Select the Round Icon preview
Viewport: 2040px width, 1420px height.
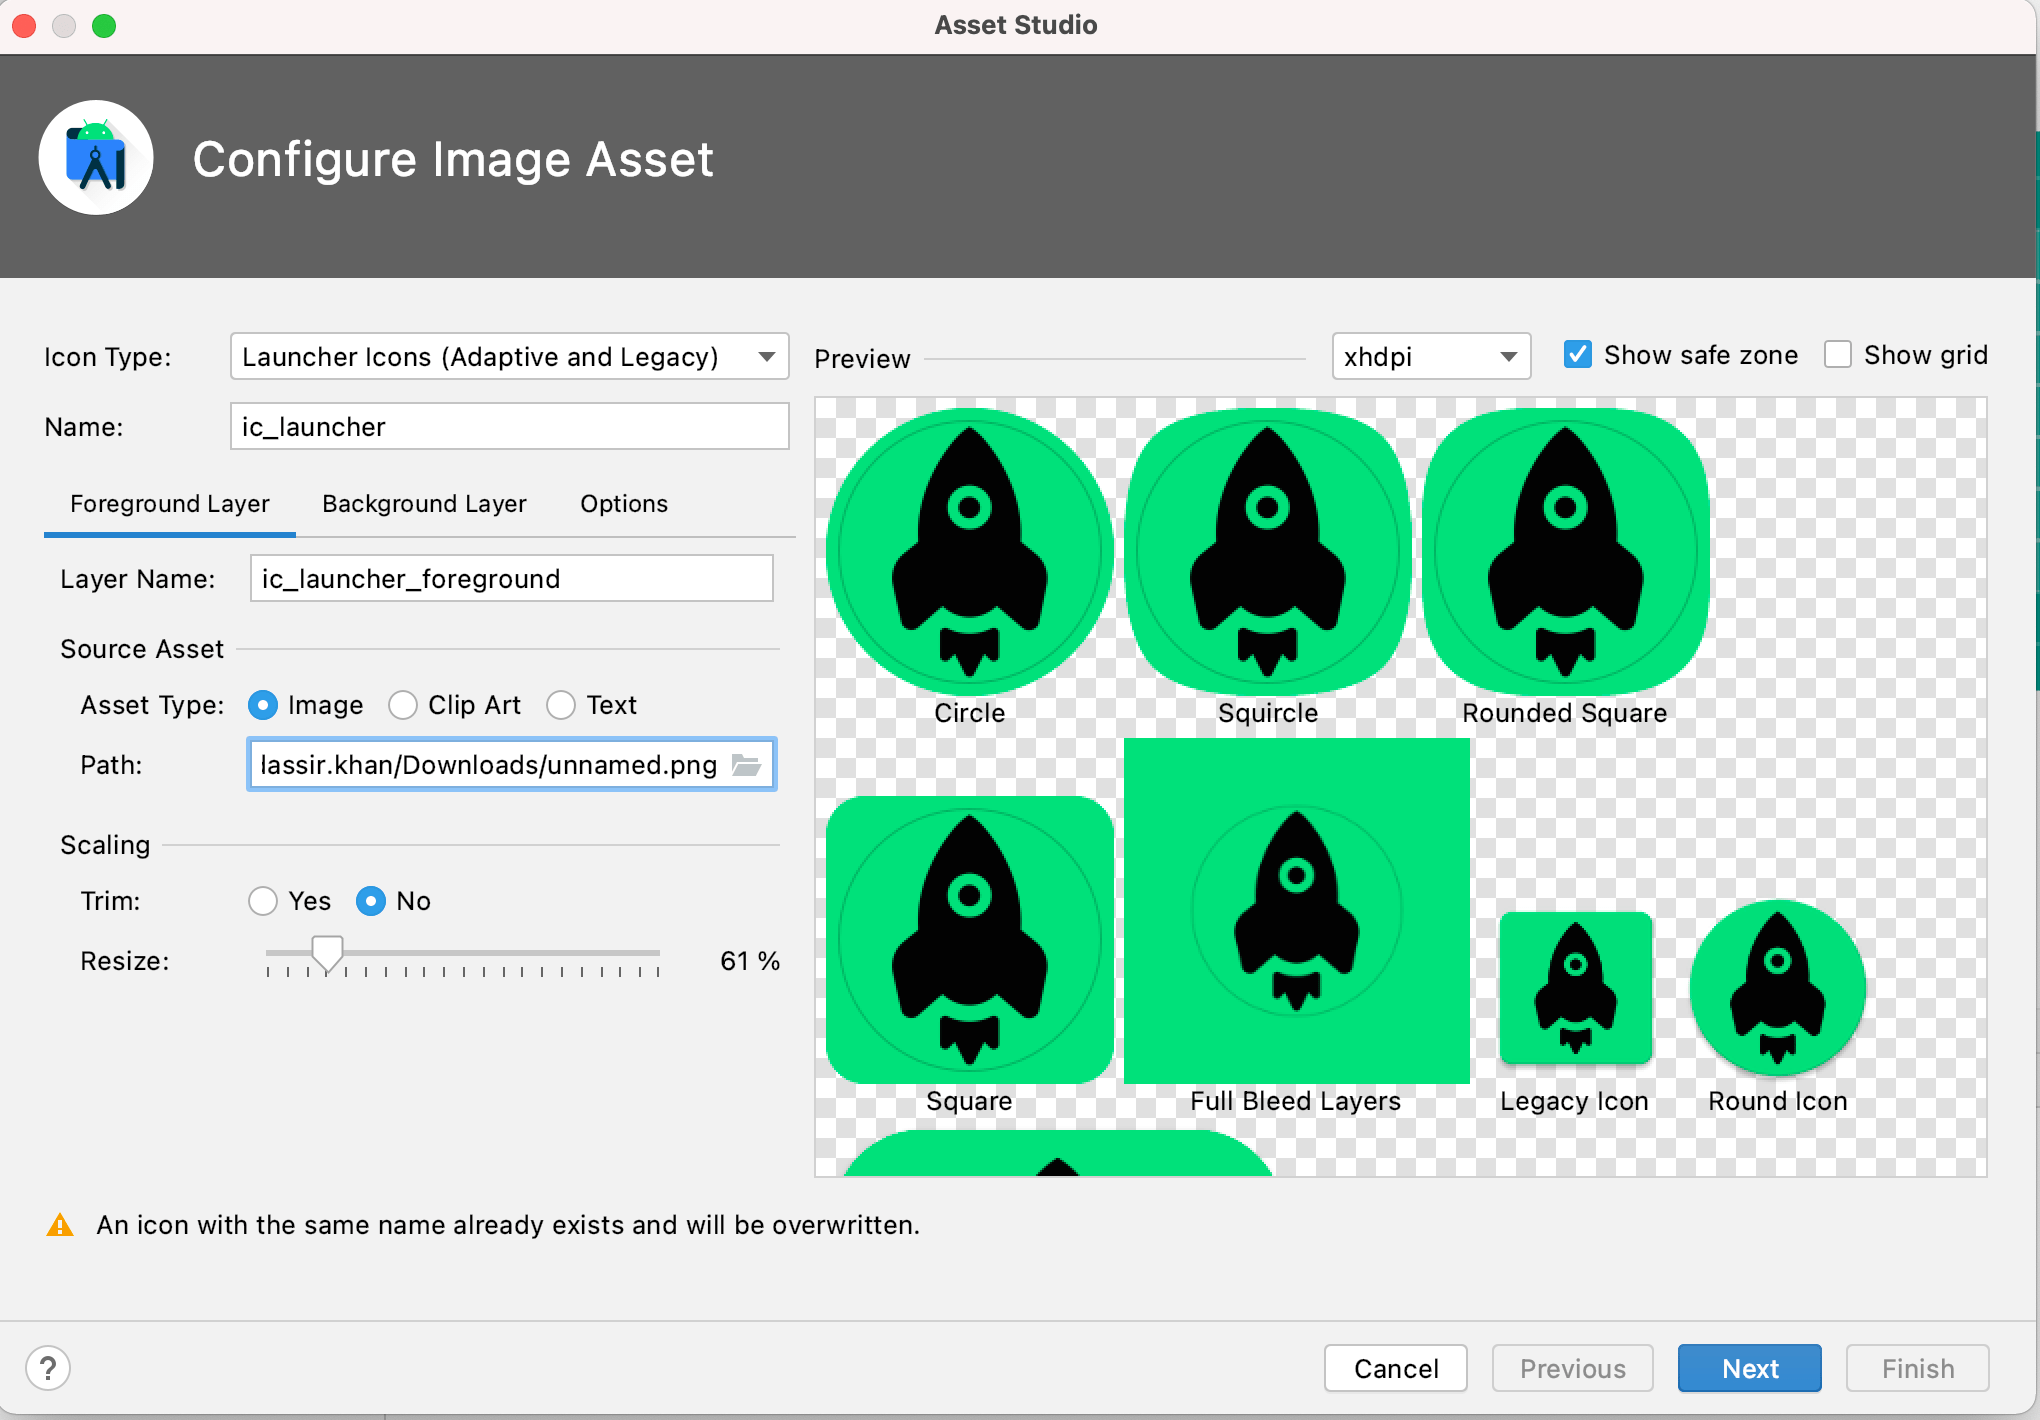(x=1776, y=988)
